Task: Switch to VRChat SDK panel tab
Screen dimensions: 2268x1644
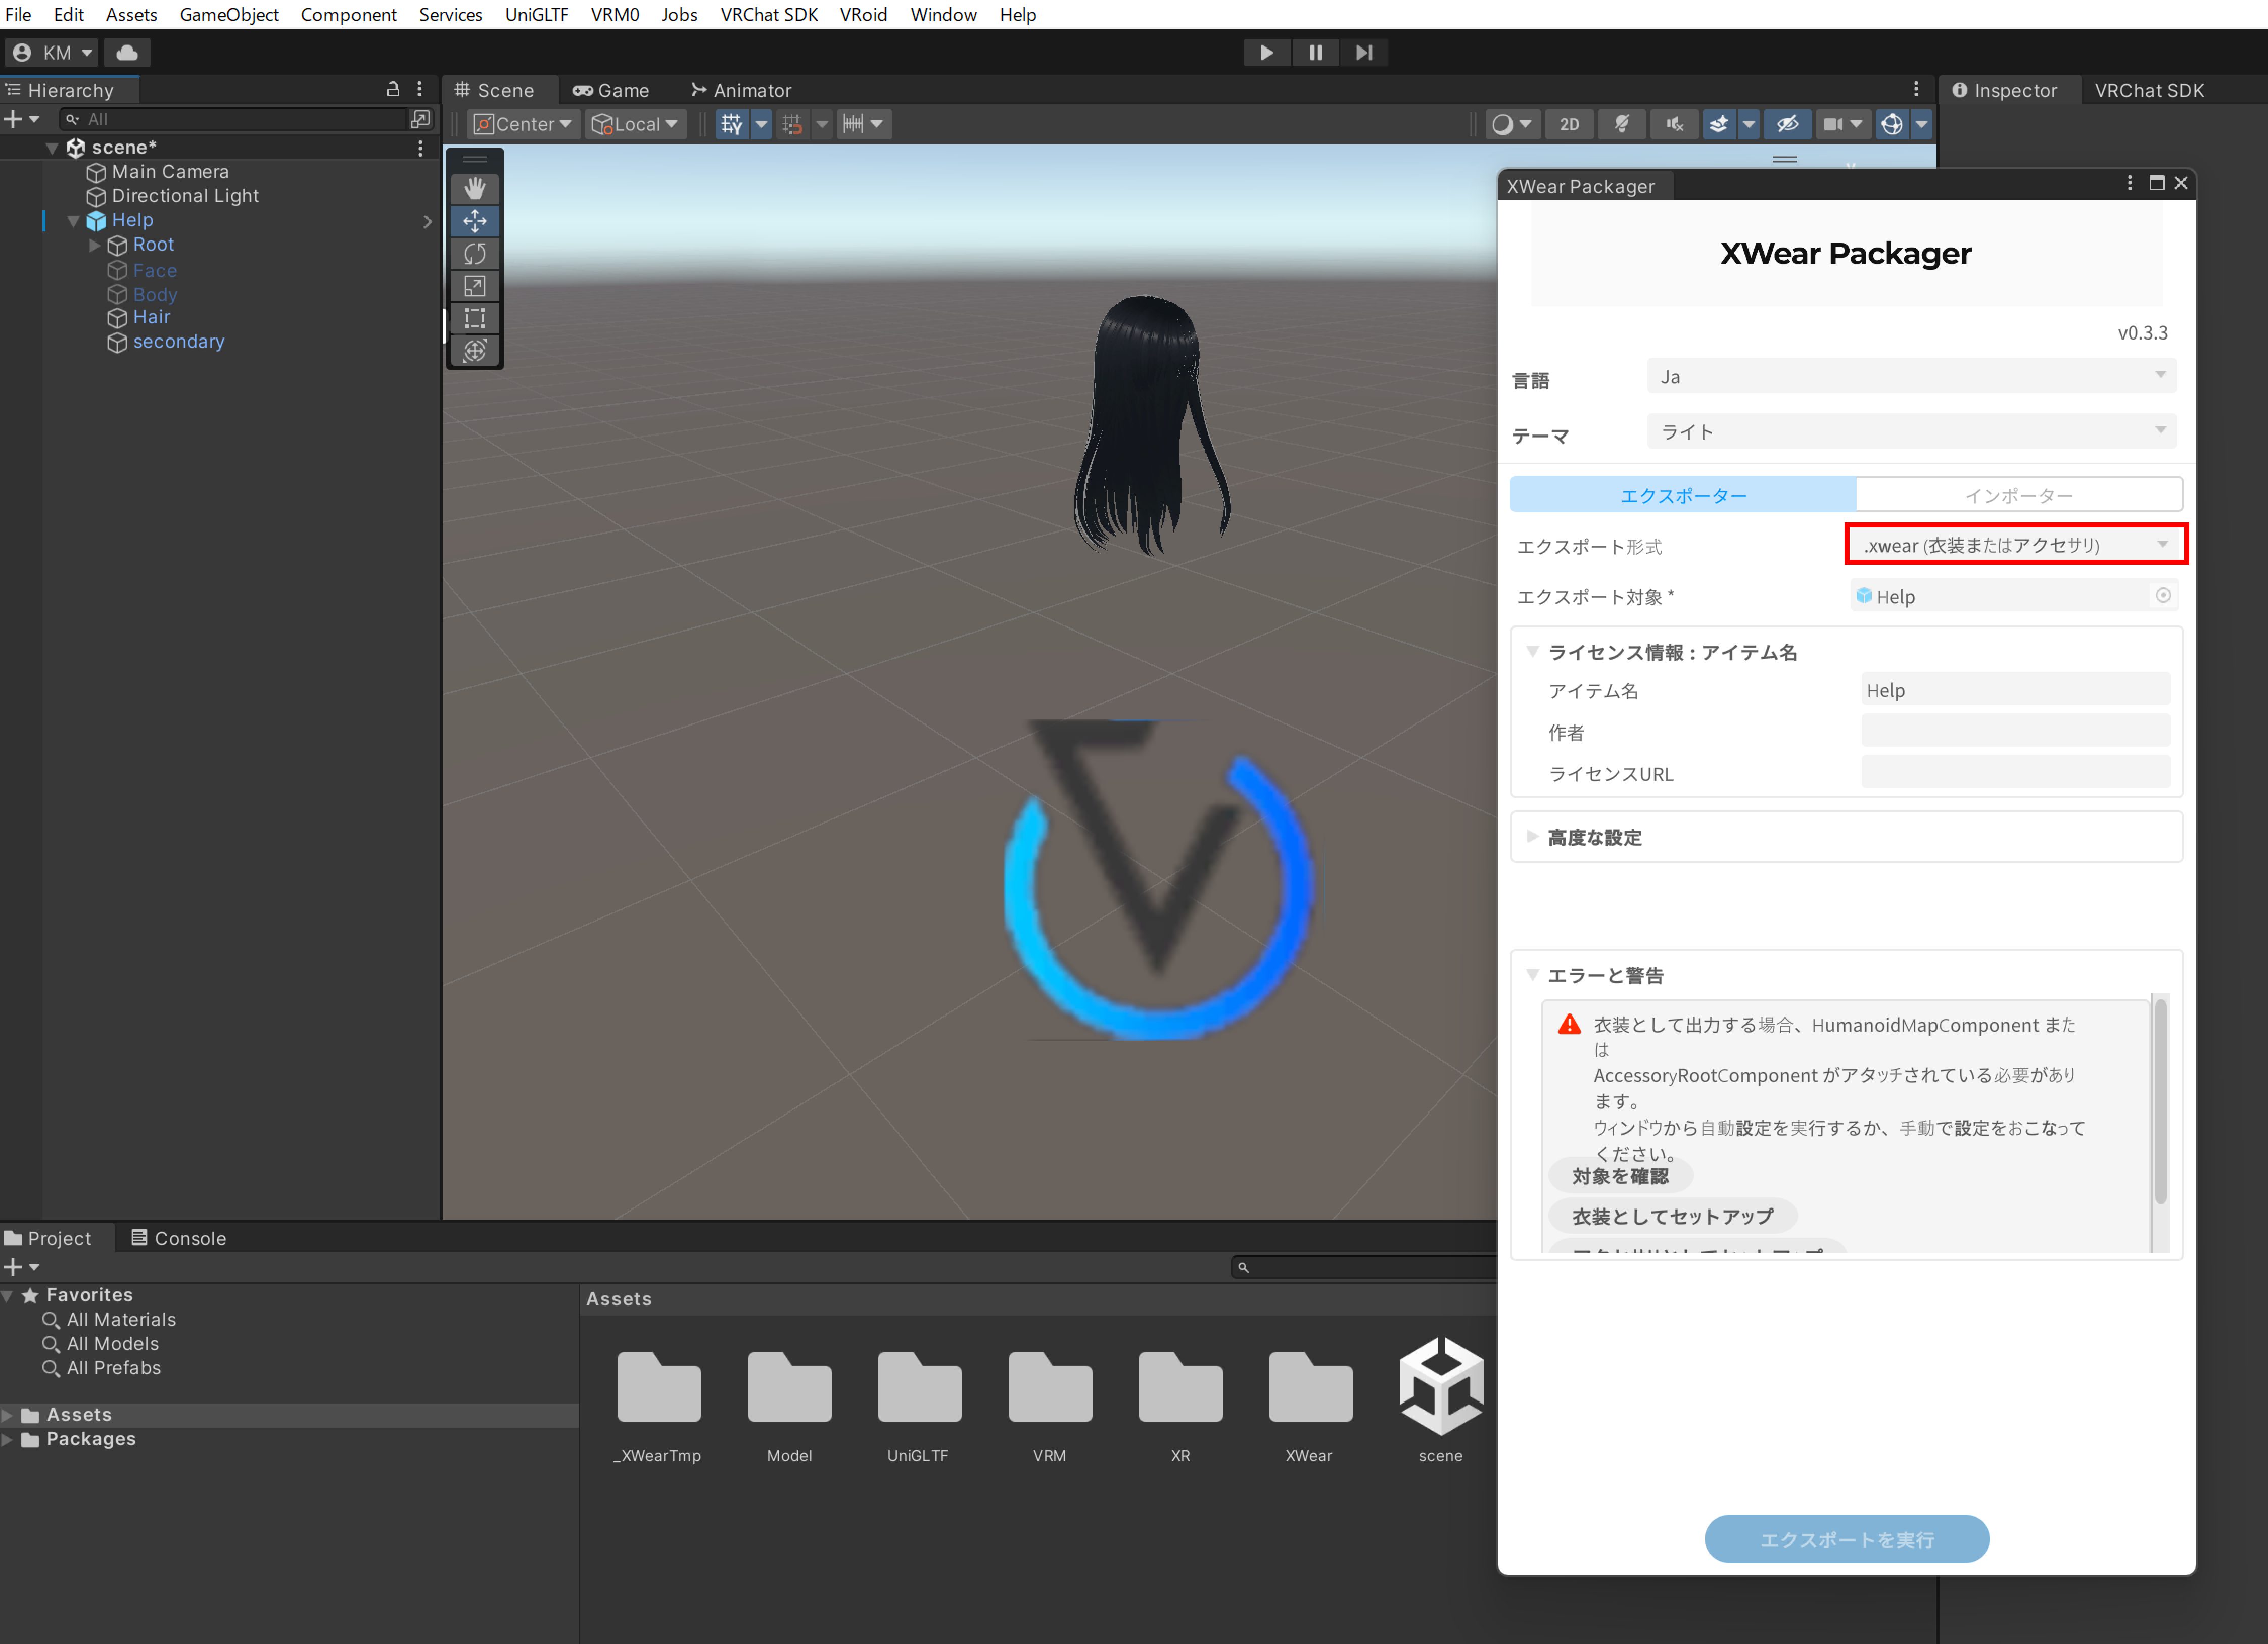Action: 2149,90
